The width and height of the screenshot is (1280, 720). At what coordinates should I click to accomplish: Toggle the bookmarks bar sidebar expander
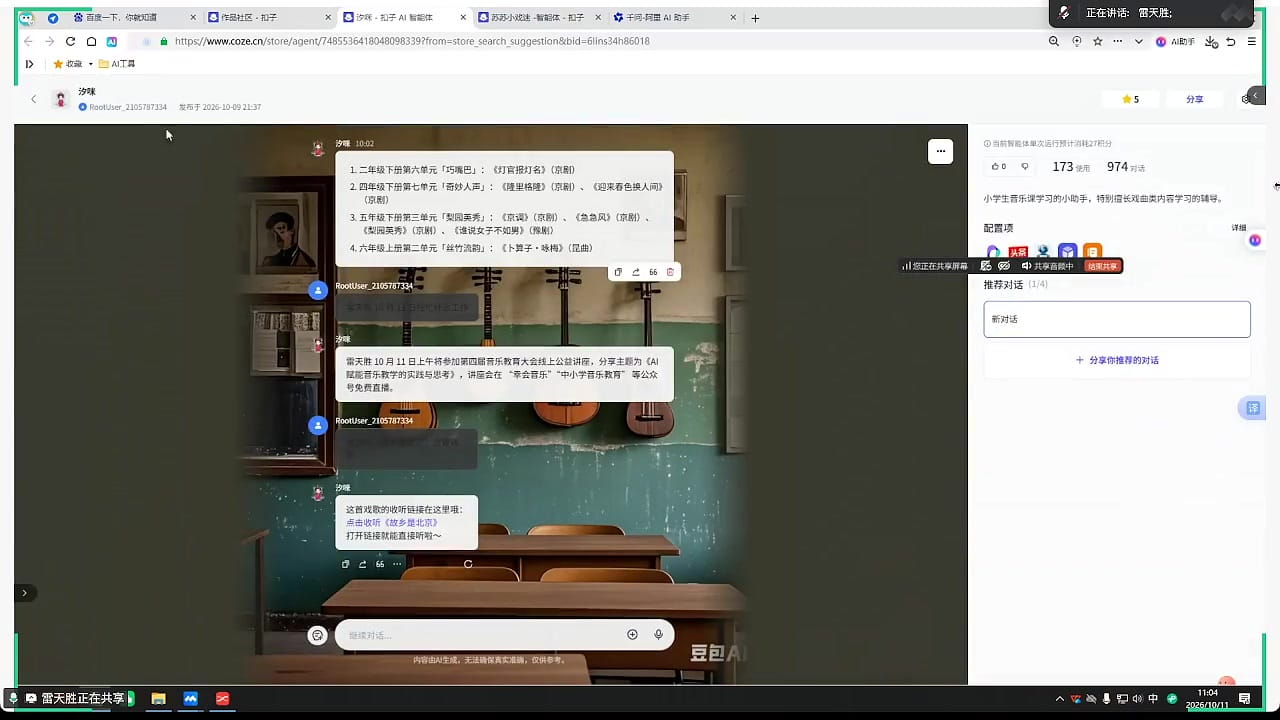(29, 64)
